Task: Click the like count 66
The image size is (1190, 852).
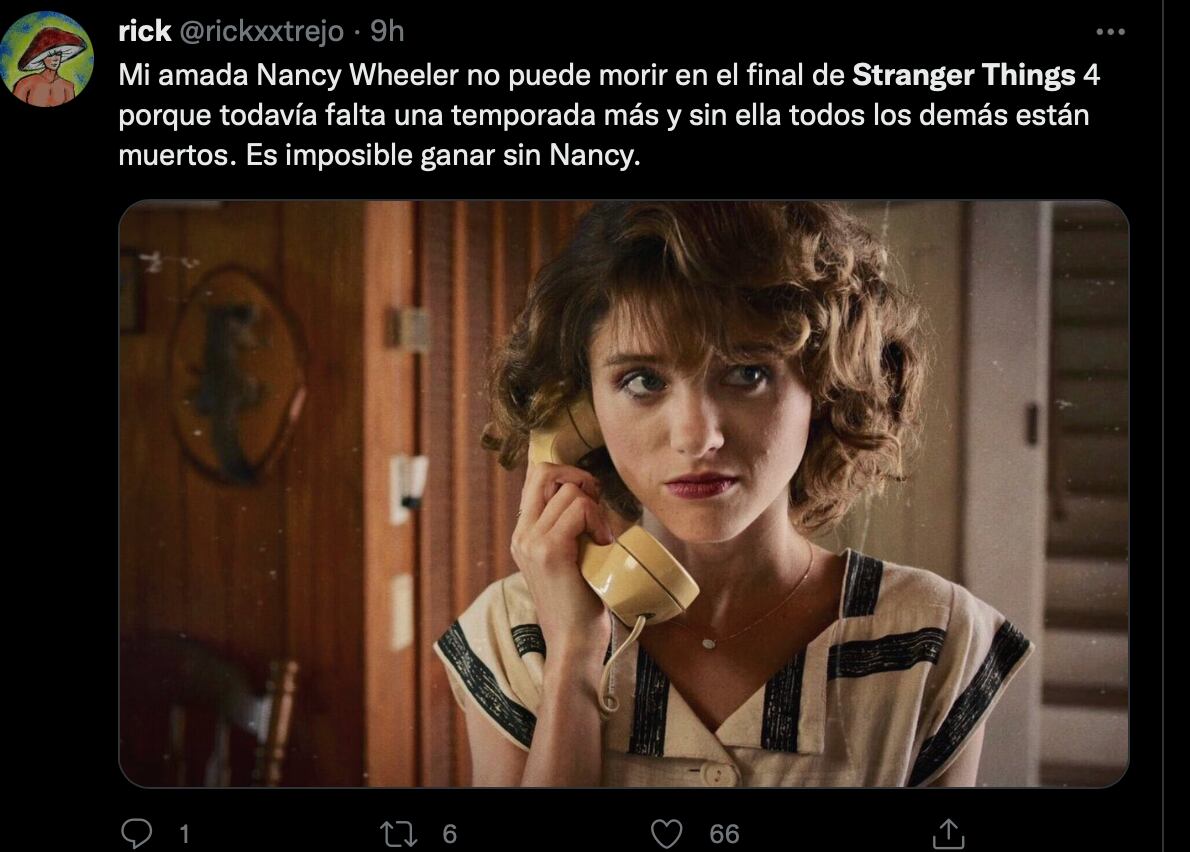Action: 724,834
